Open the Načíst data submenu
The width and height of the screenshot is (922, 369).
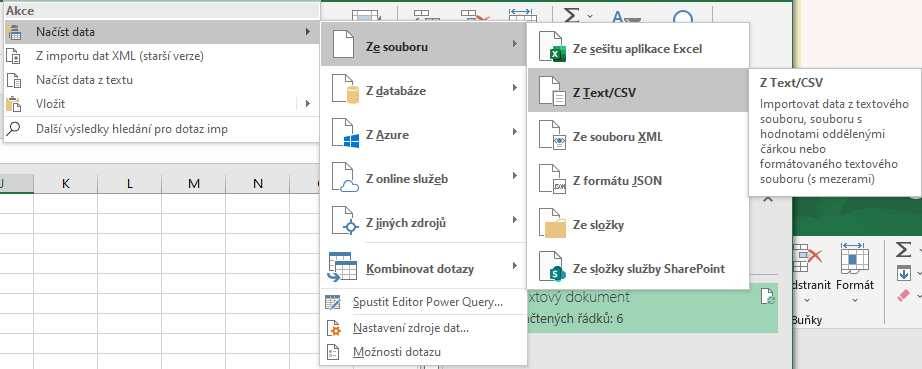tap(161, 32)
